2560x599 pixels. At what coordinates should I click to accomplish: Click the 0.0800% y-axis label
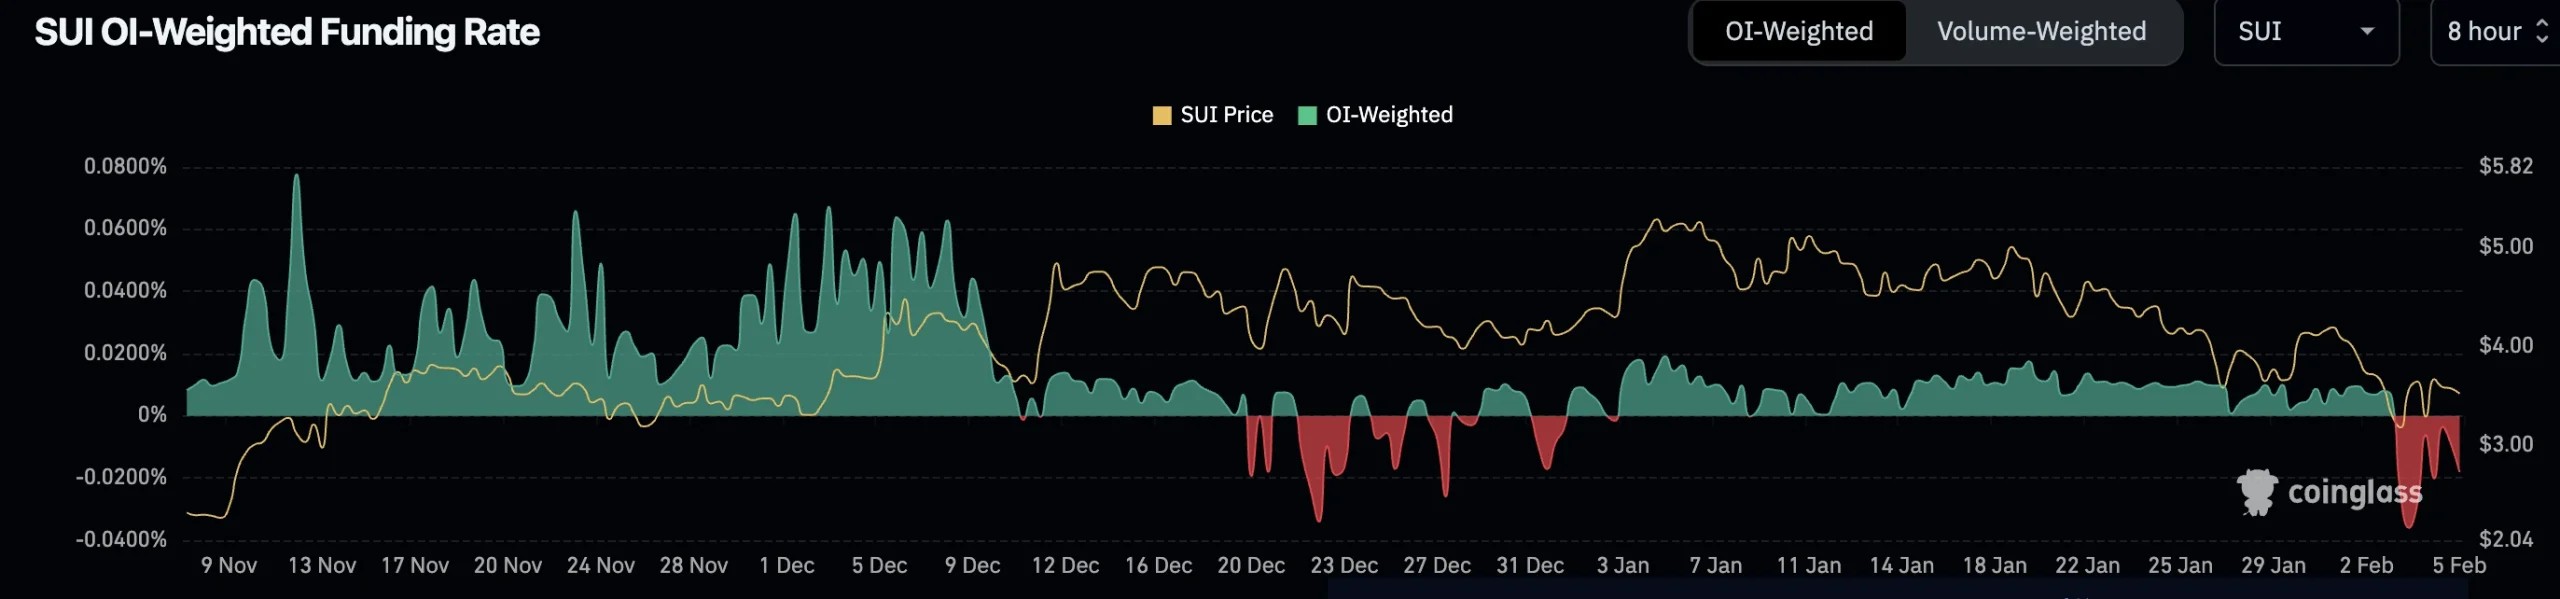pos(125,166)
